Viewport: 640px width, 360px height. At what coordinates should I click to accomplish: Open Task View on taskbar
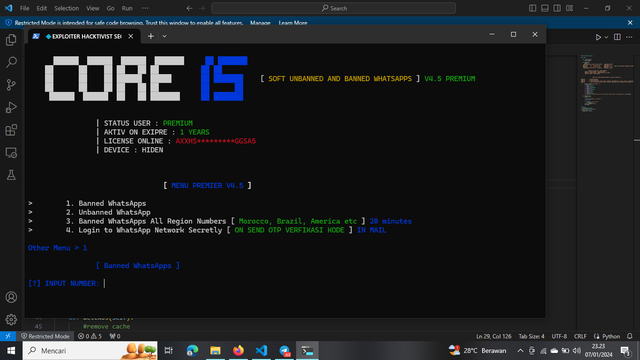coord(169,351)
